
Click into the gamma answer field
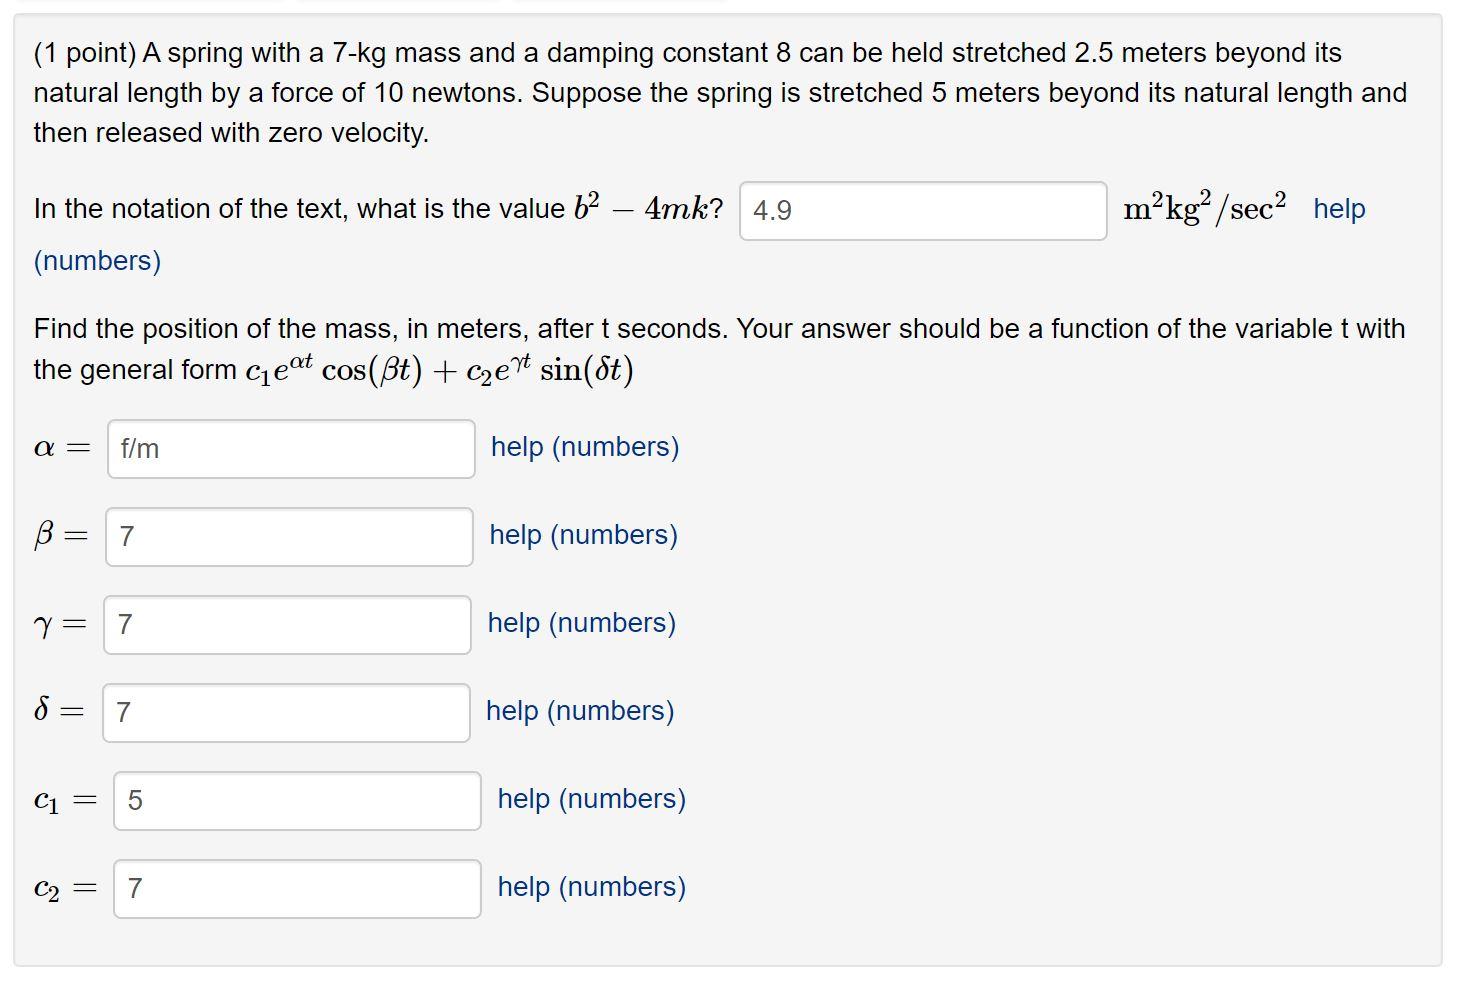tap(287, 625)
